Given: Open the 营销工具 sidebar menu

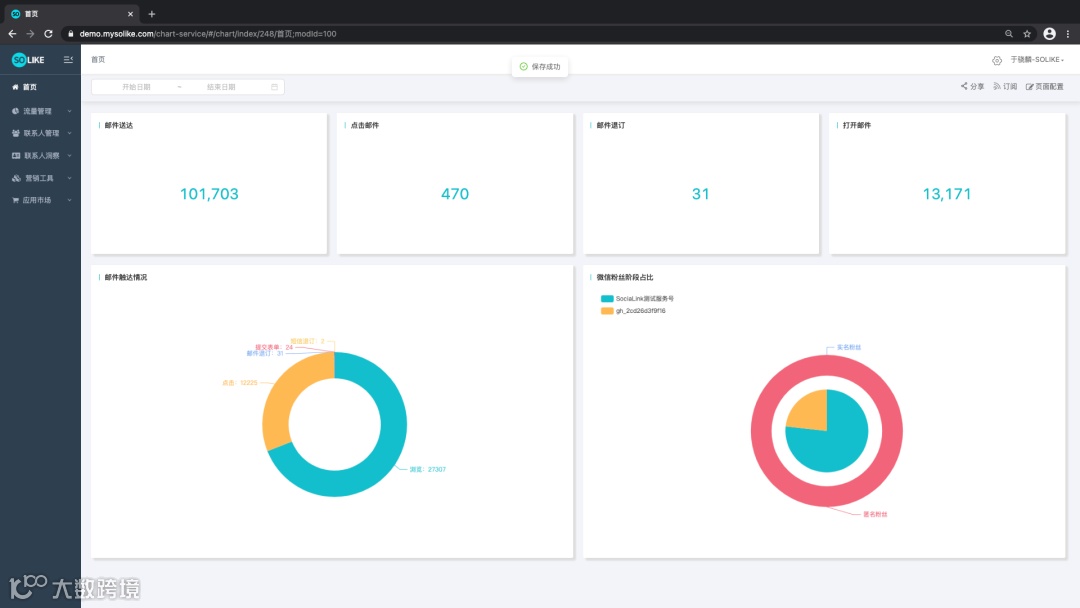Looking at the screenshot, I should click(40, 178).
